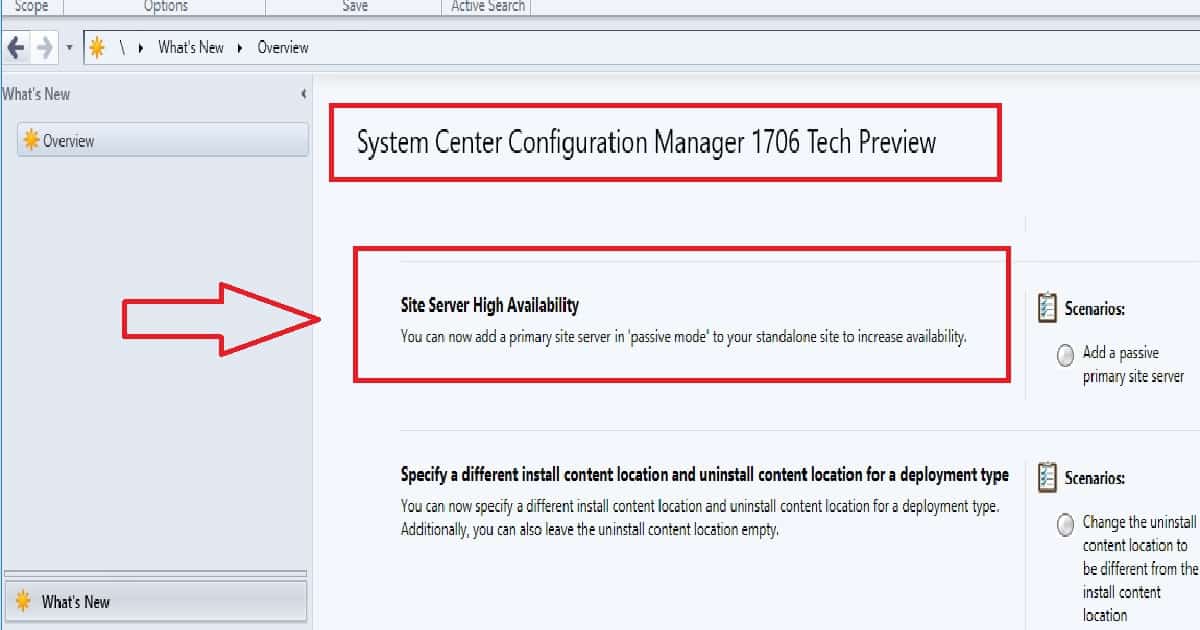
Task: Click star icon on What's New workspace
Action: tap(24, 602)
